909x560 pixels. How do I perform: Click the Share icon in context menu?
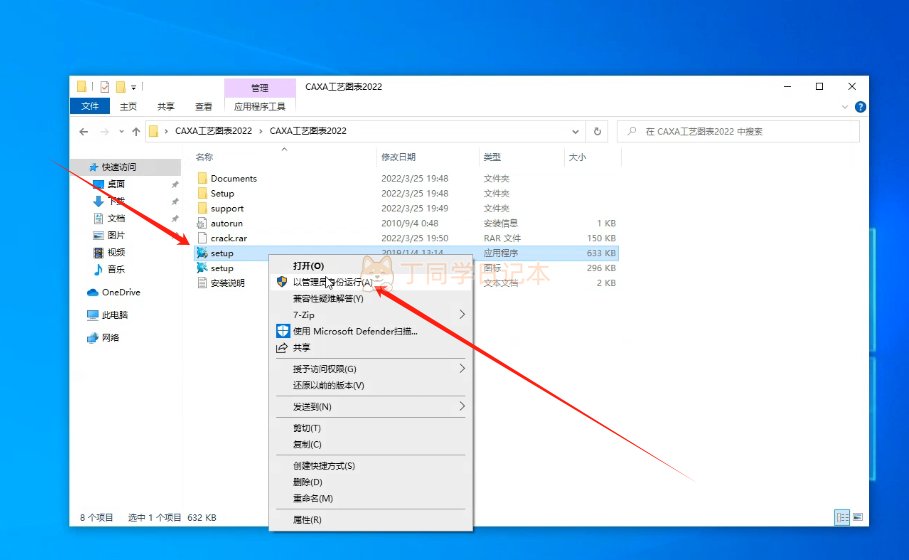[x=282, y=348]
